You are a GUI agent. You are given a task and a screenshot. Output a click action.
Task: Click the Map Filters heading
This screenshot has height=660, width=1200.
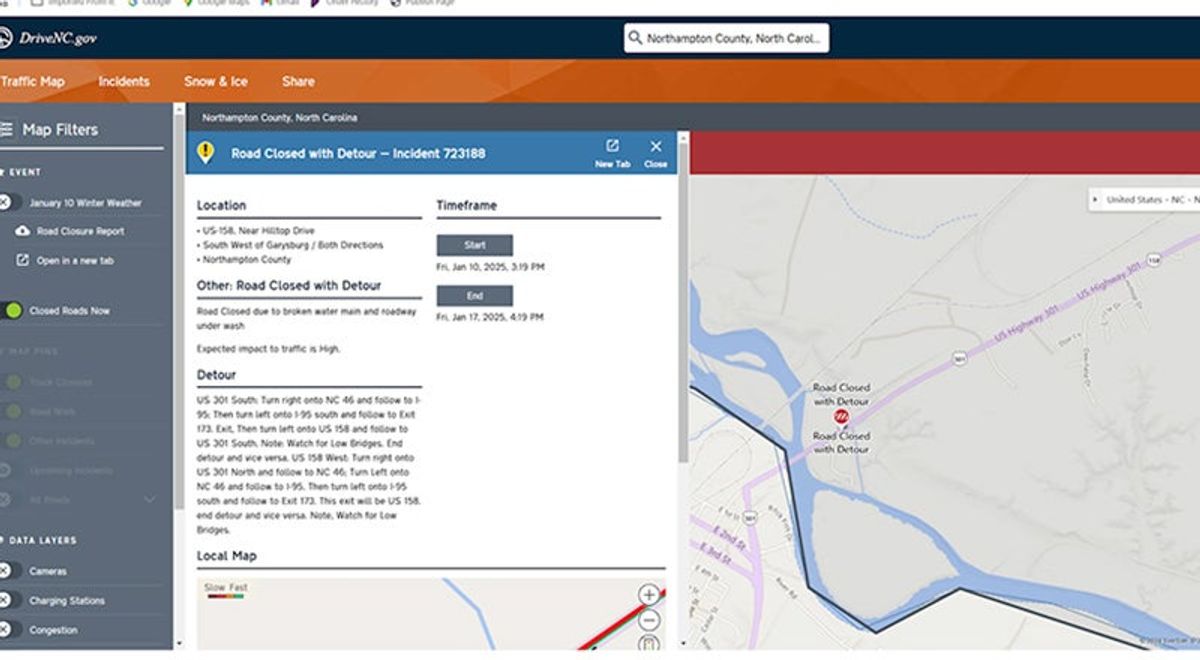click(x=60, y=129)
